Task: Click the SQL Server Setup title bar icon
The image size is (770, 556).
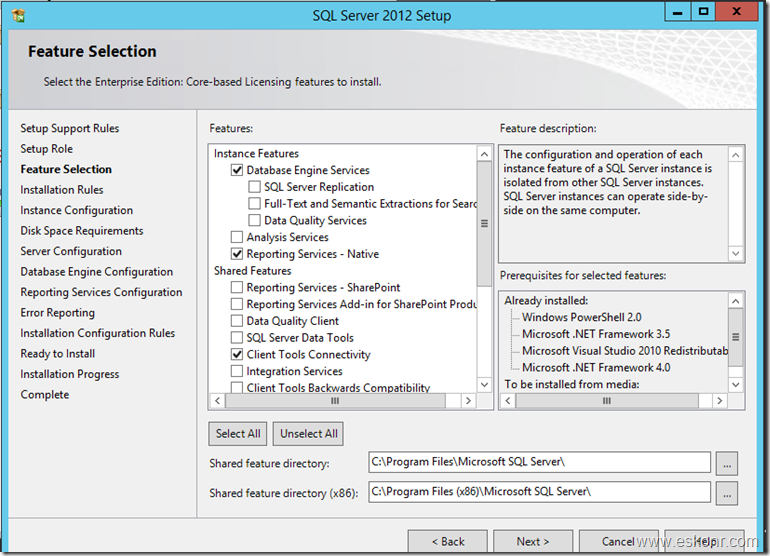Action: 19,15
